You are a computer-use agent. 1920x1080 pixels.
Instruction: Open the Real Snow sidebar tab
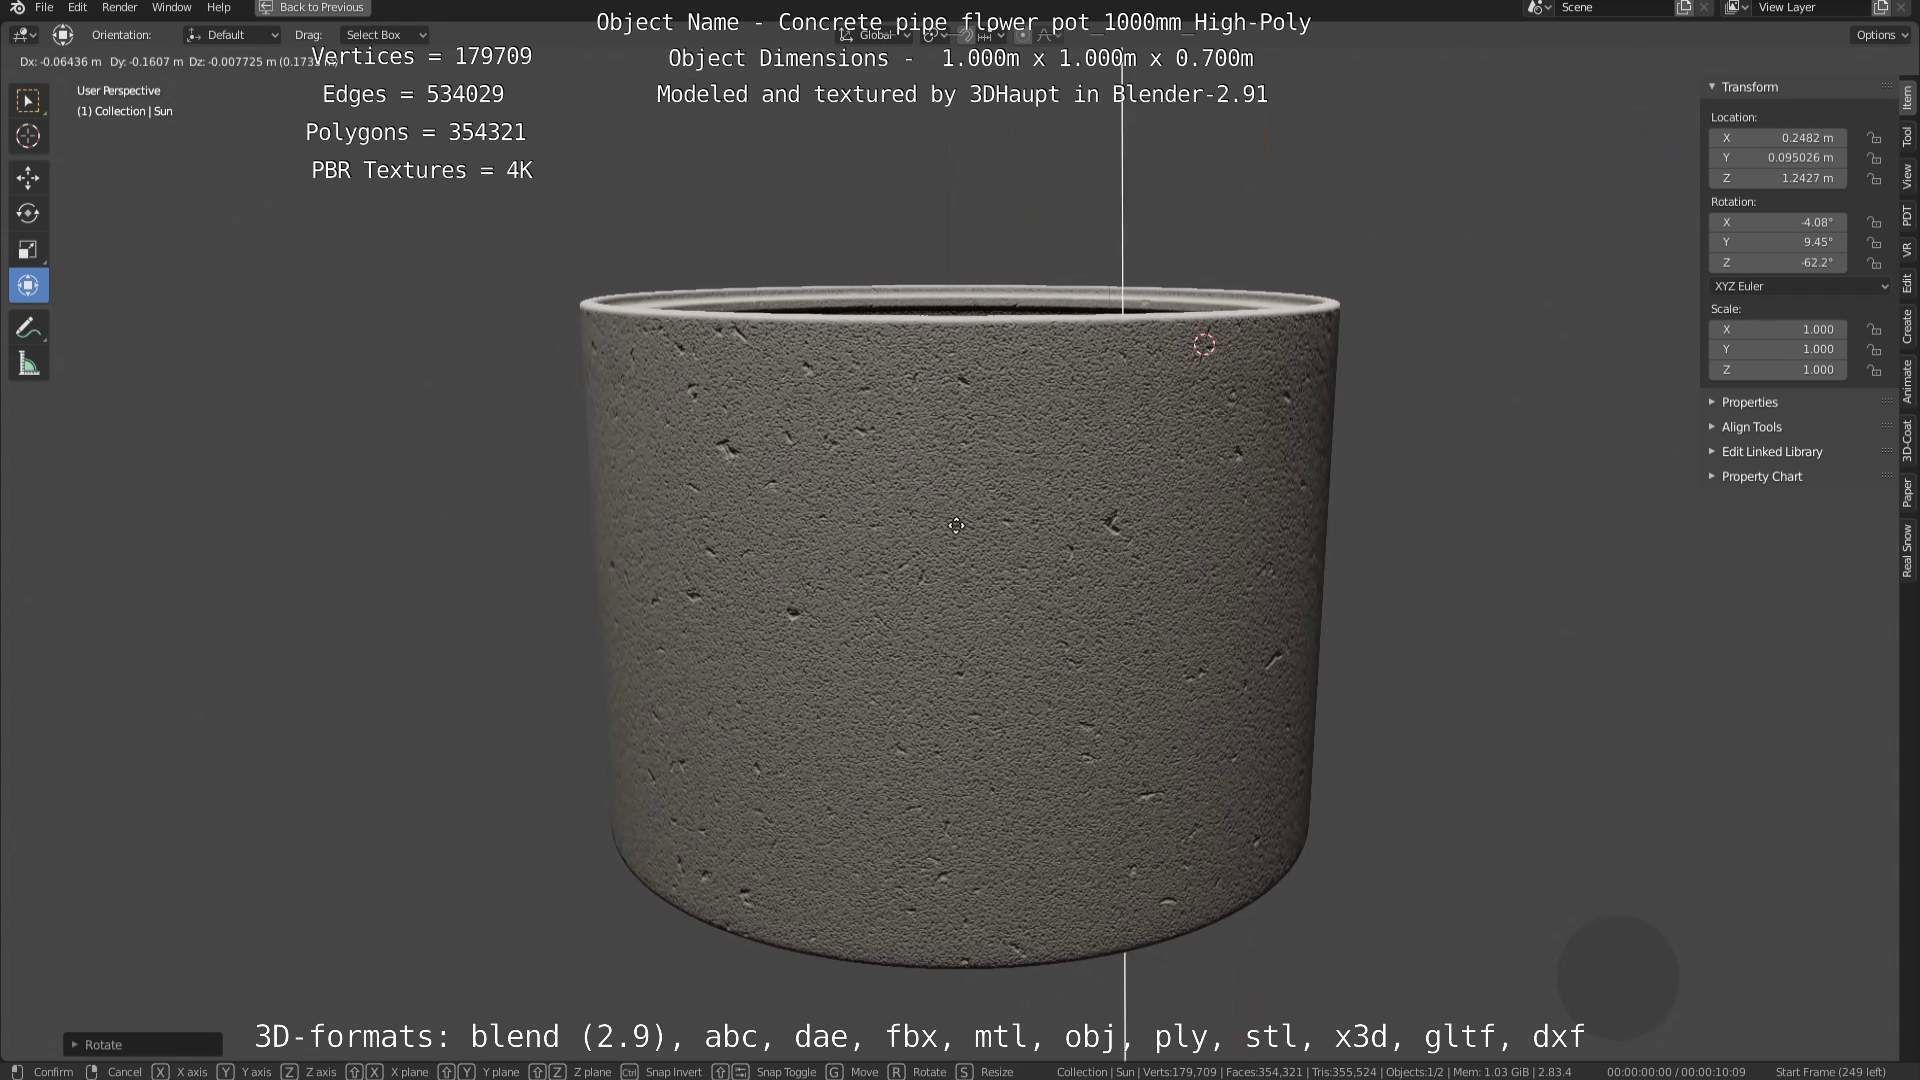[x=1908, y=551]
